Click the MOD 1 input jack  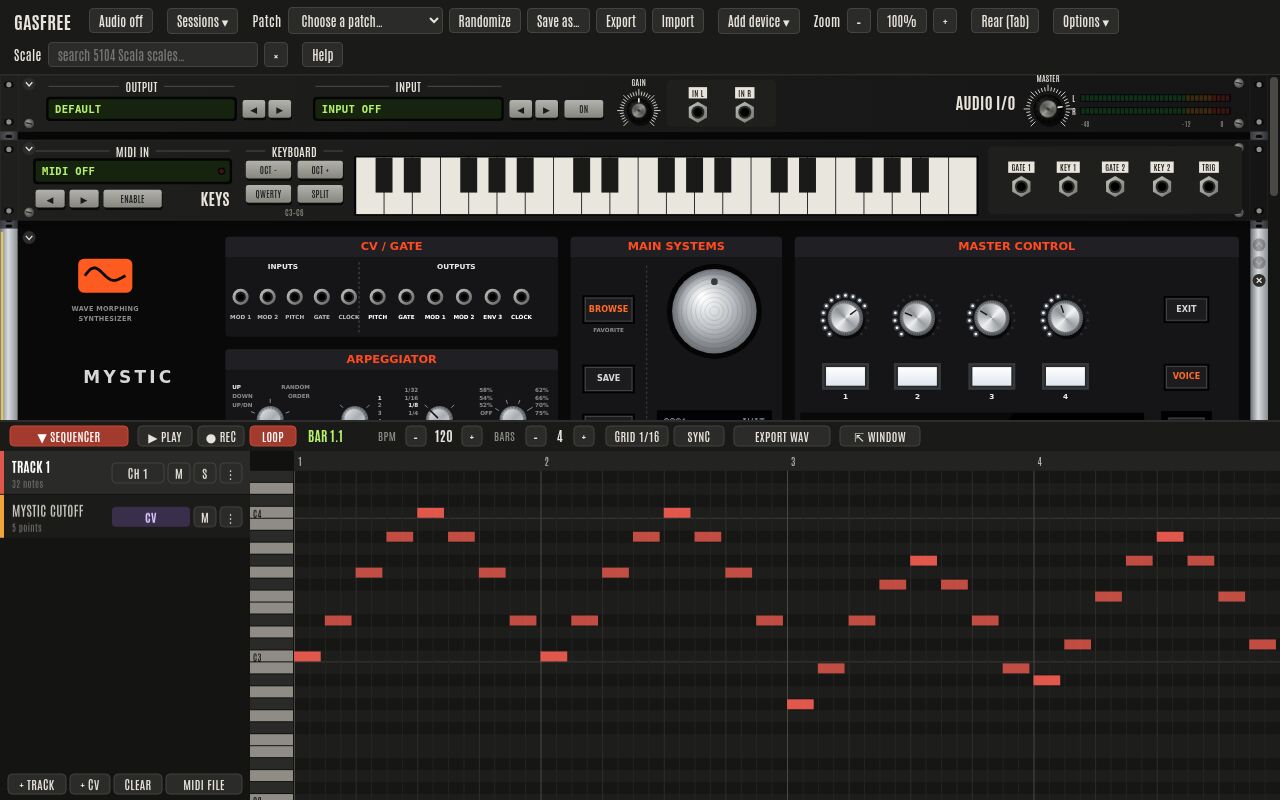tap(240, 297)
